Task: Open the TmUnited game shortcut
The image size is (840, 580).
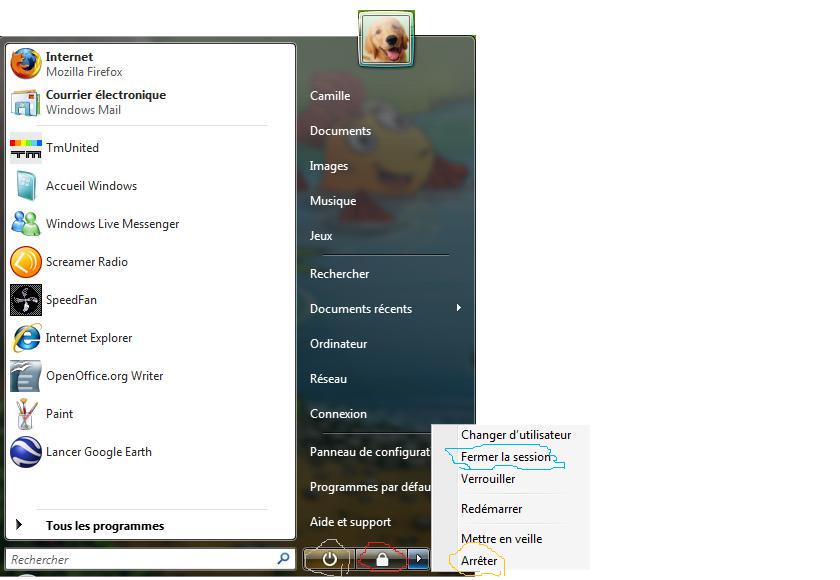Action: pos(71,148)
